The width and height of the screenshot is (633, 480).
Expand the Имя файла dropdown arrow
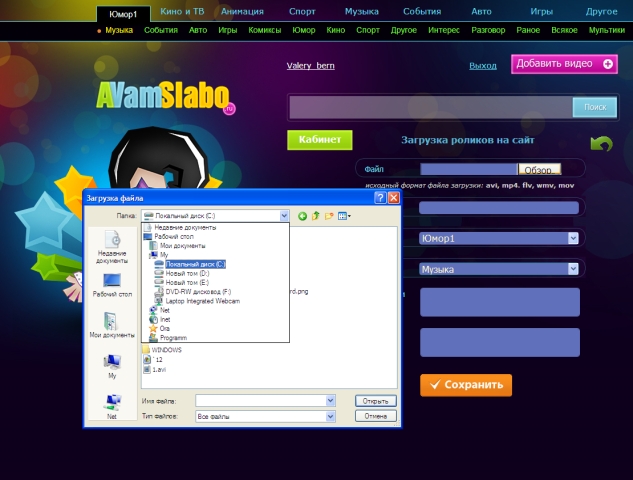[330, 400]
